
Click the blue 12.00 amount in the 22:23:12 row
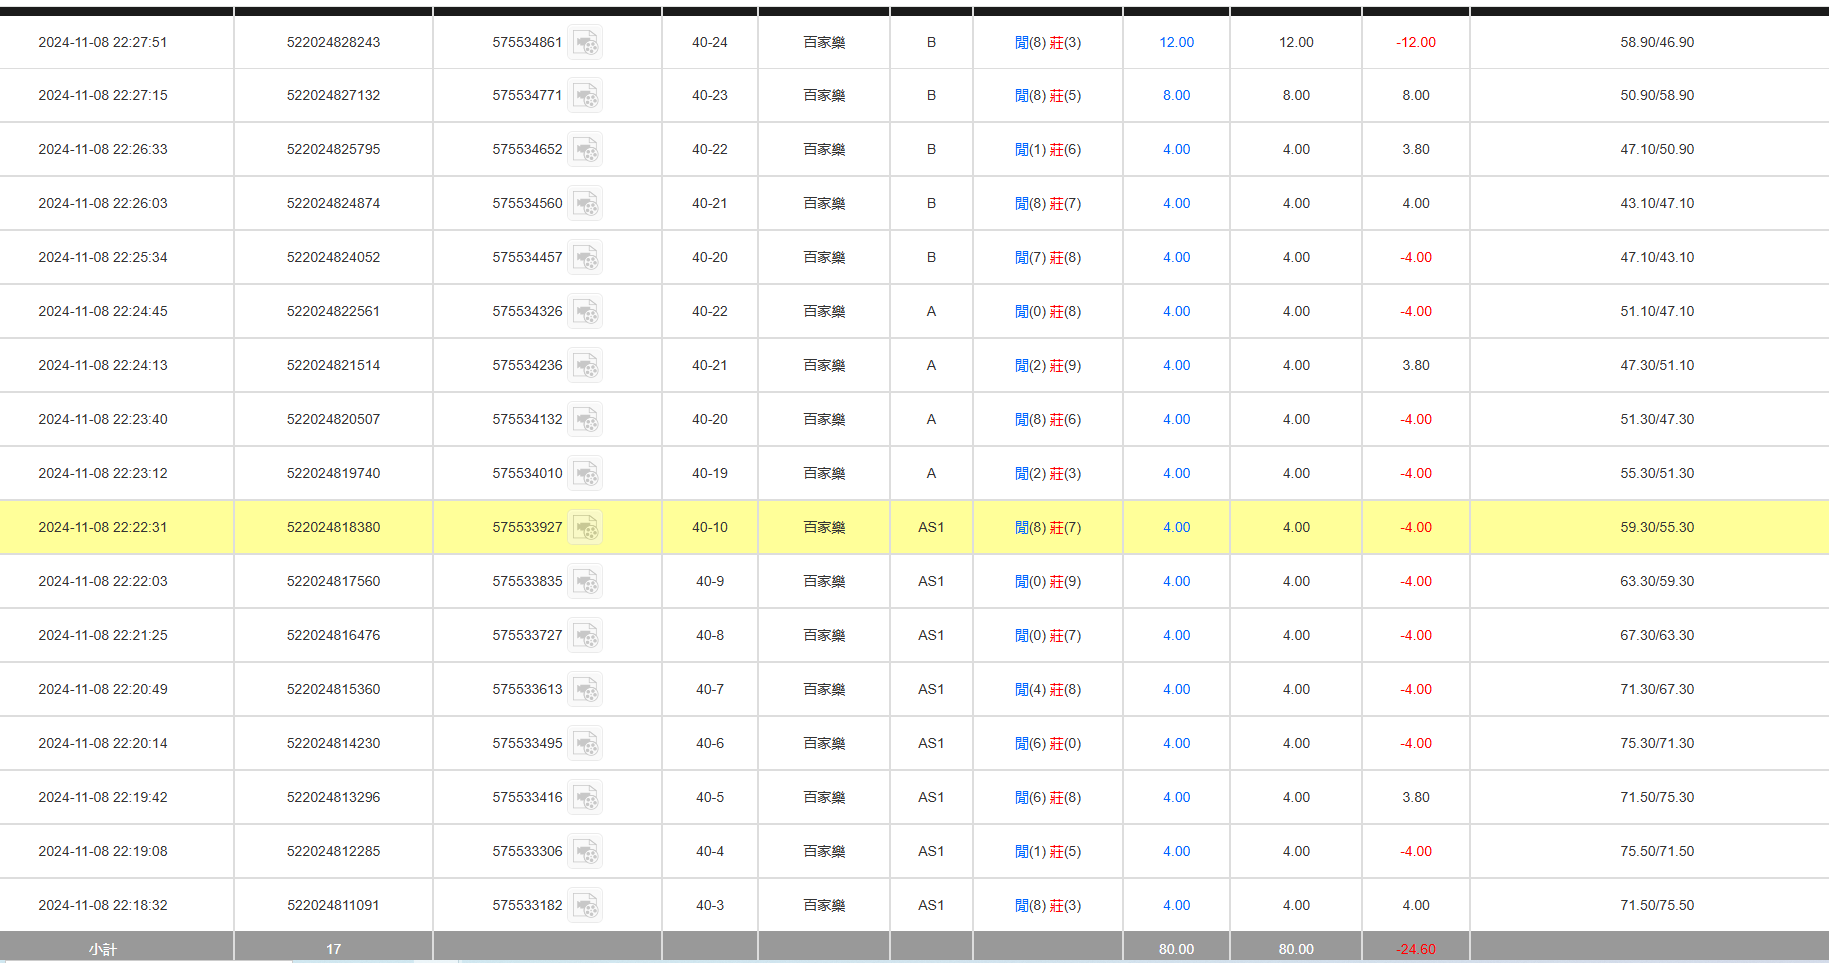point(1176,474)
